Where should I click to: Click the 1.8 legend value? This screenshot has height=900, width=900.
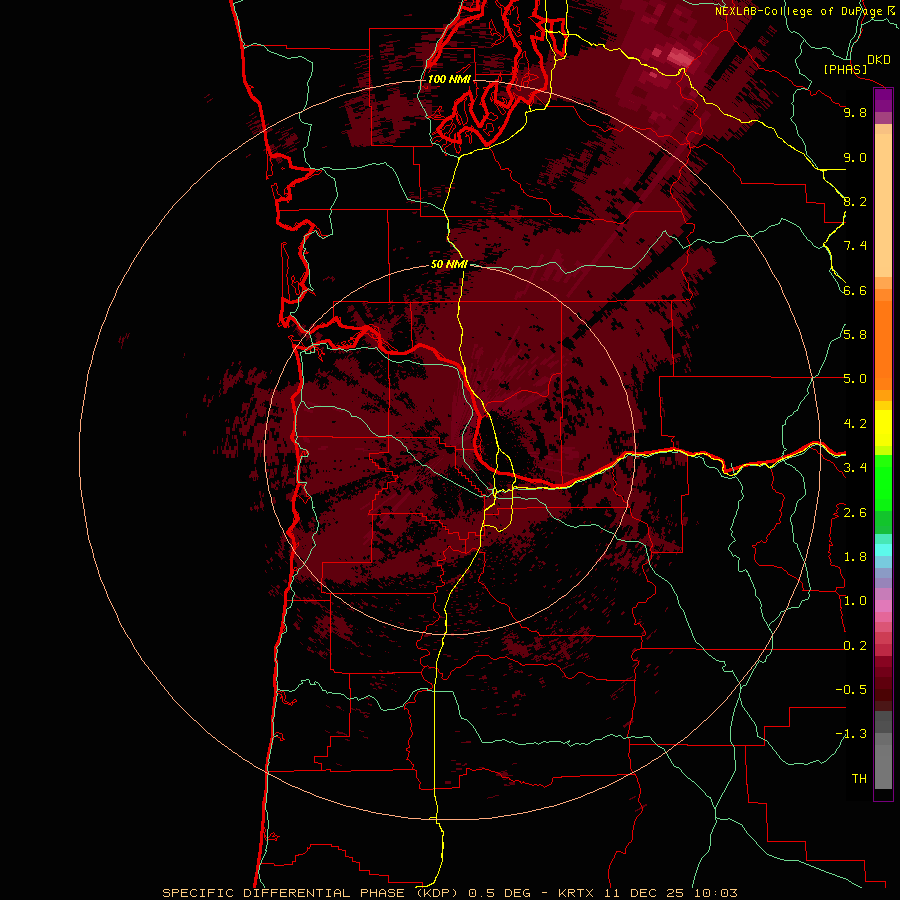pyautogui.click(x=855, y=557)
